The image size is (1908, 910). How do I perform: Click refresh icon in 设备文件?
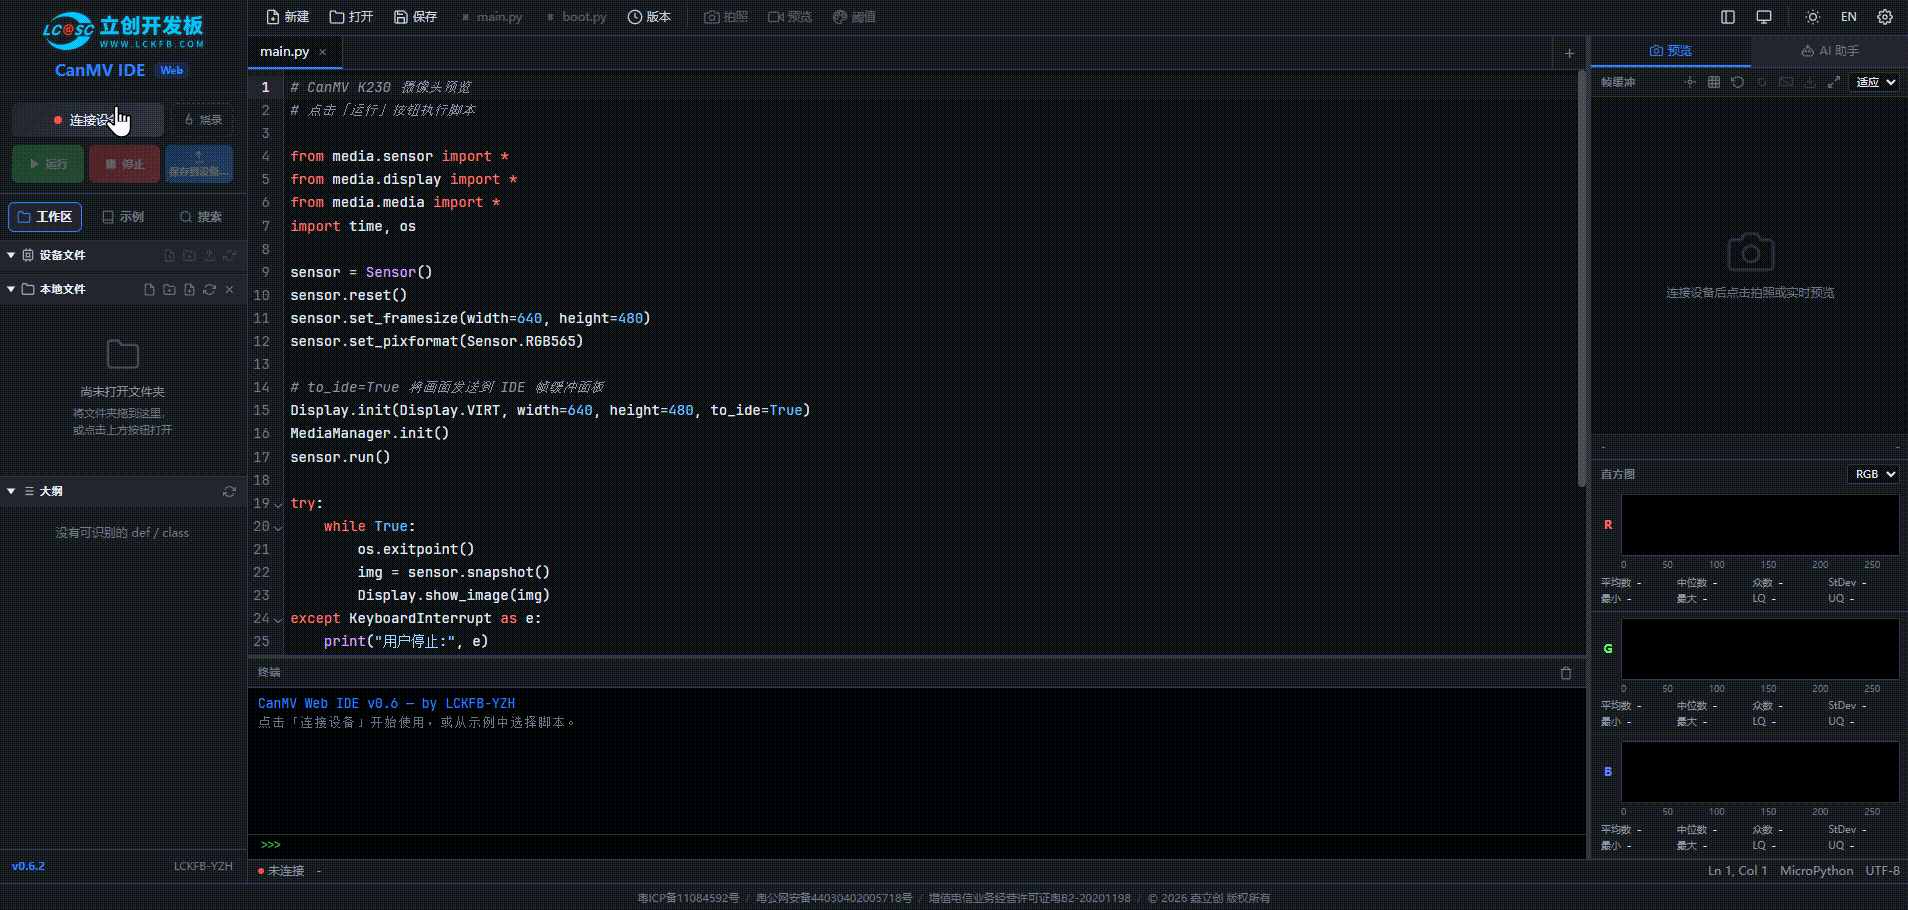(229, 256)
